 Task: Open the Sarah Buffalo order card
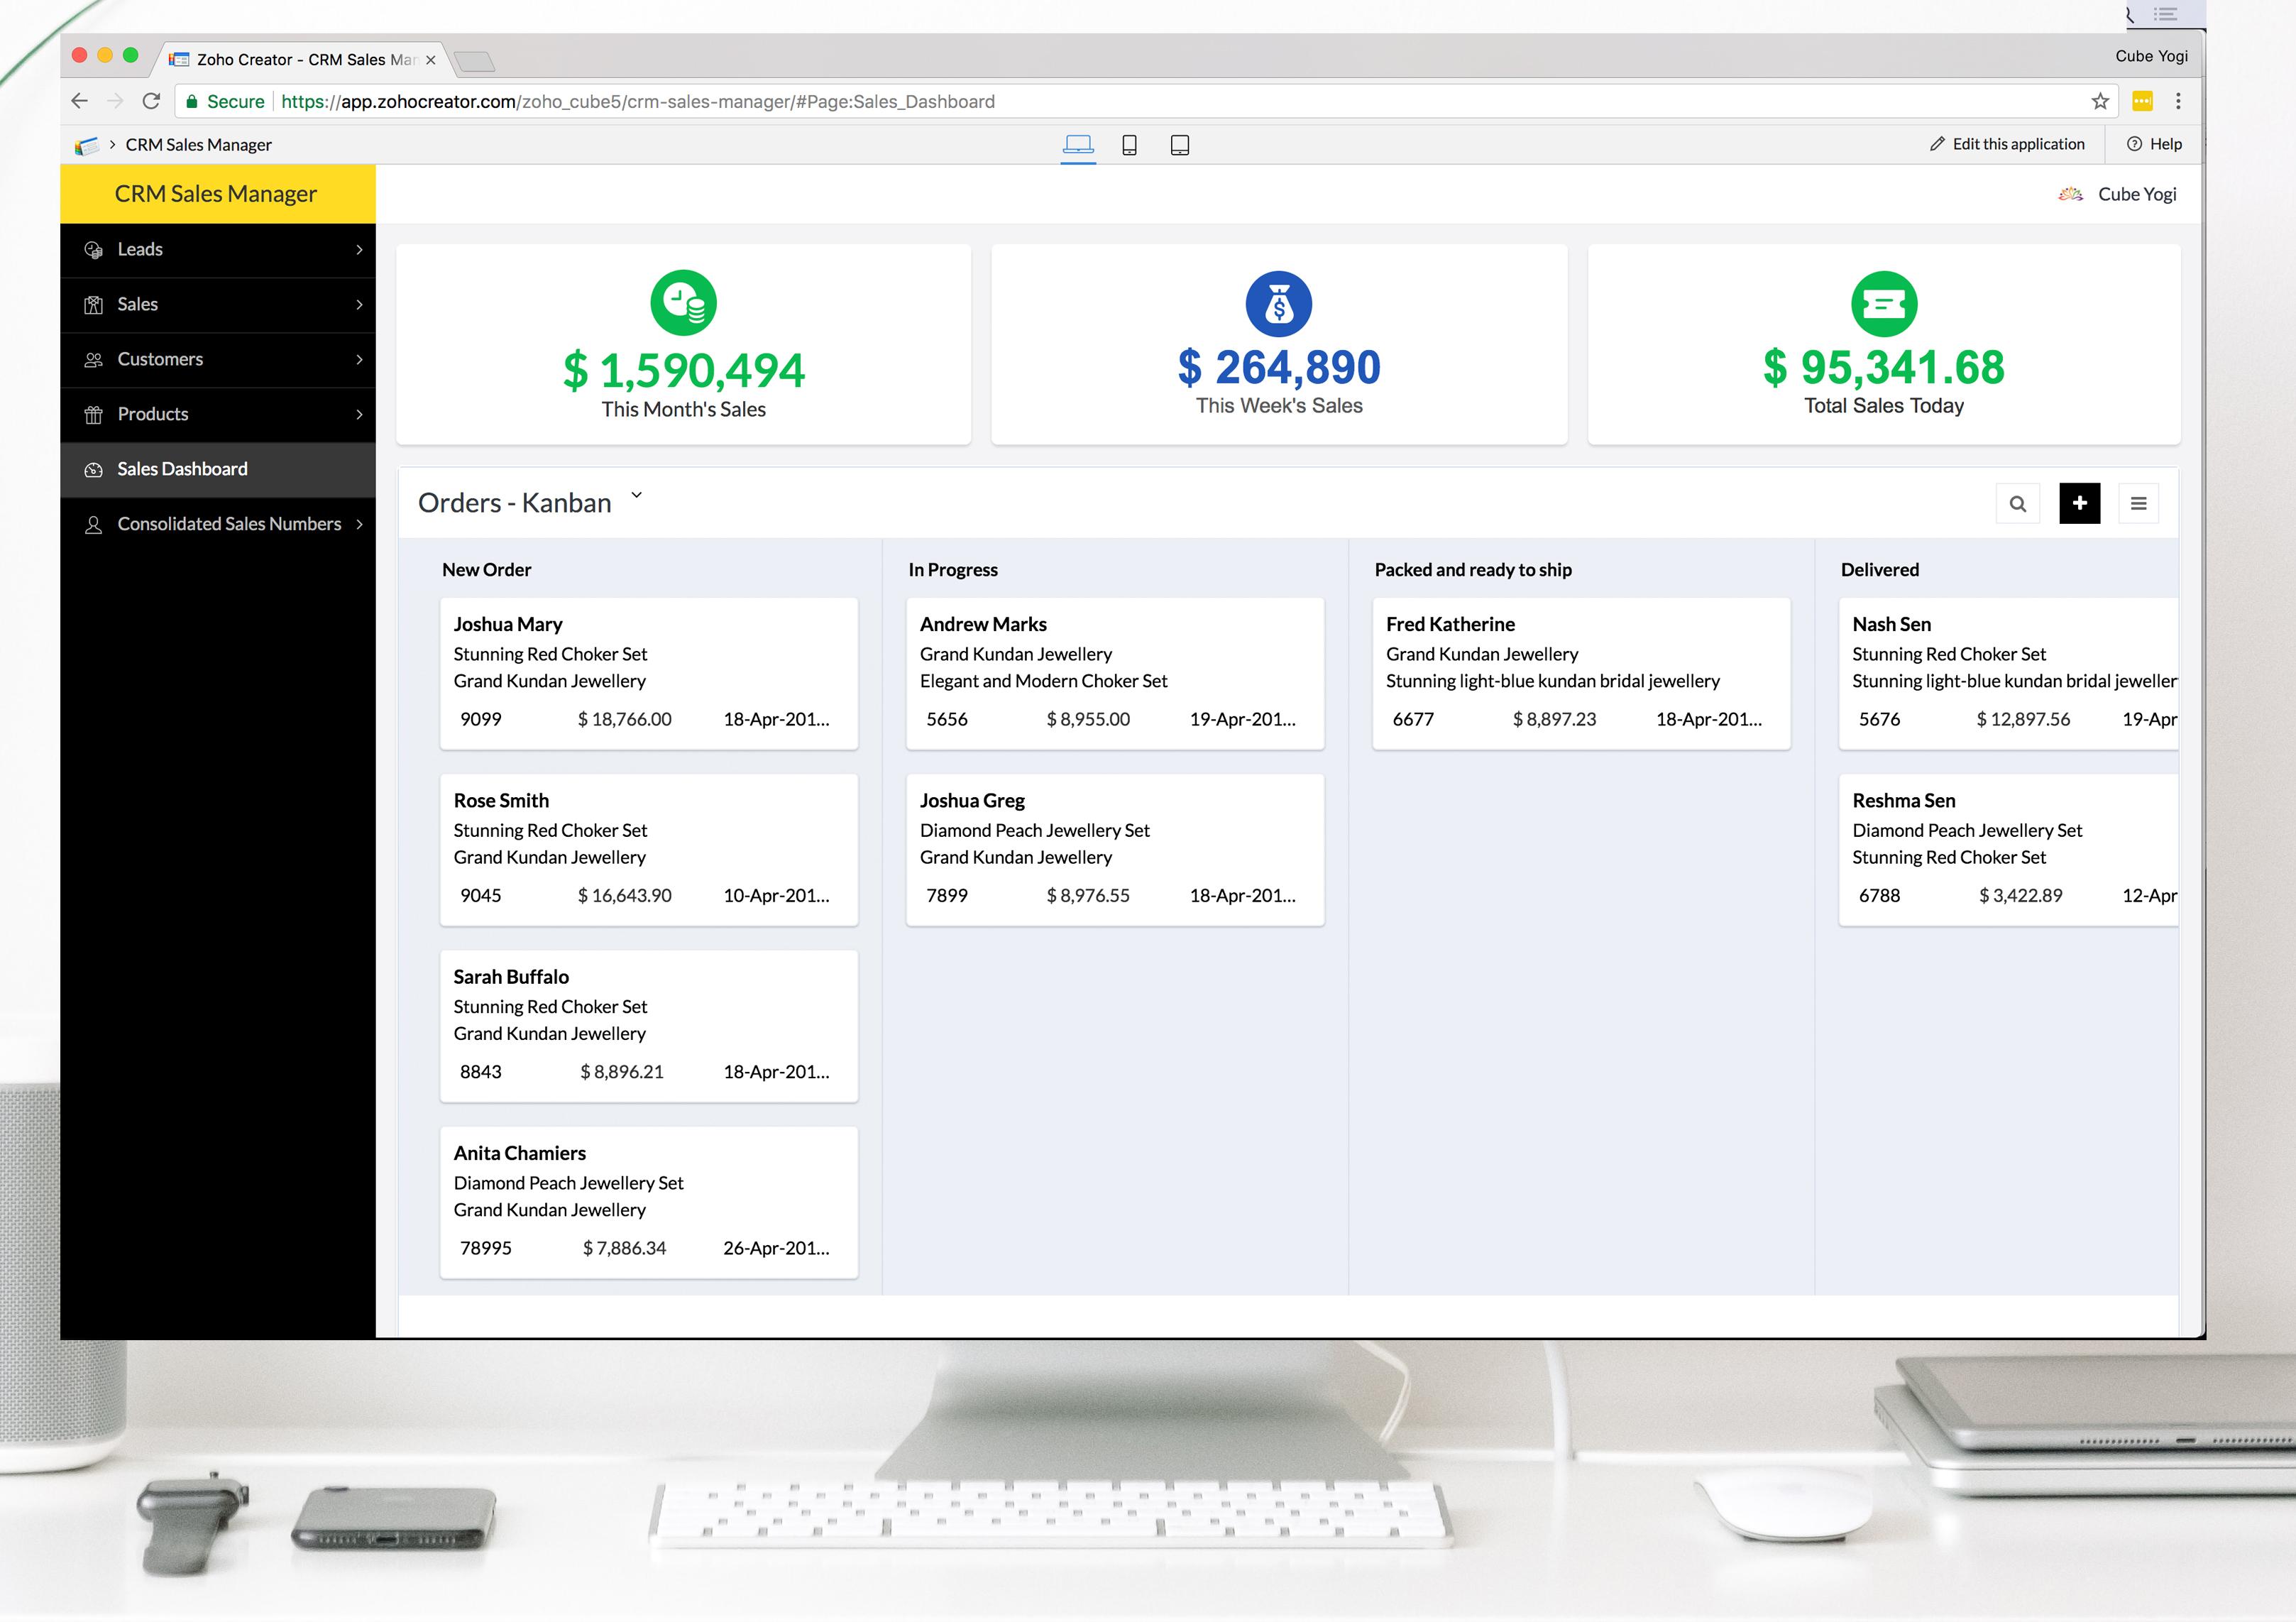click(649, 1026)
